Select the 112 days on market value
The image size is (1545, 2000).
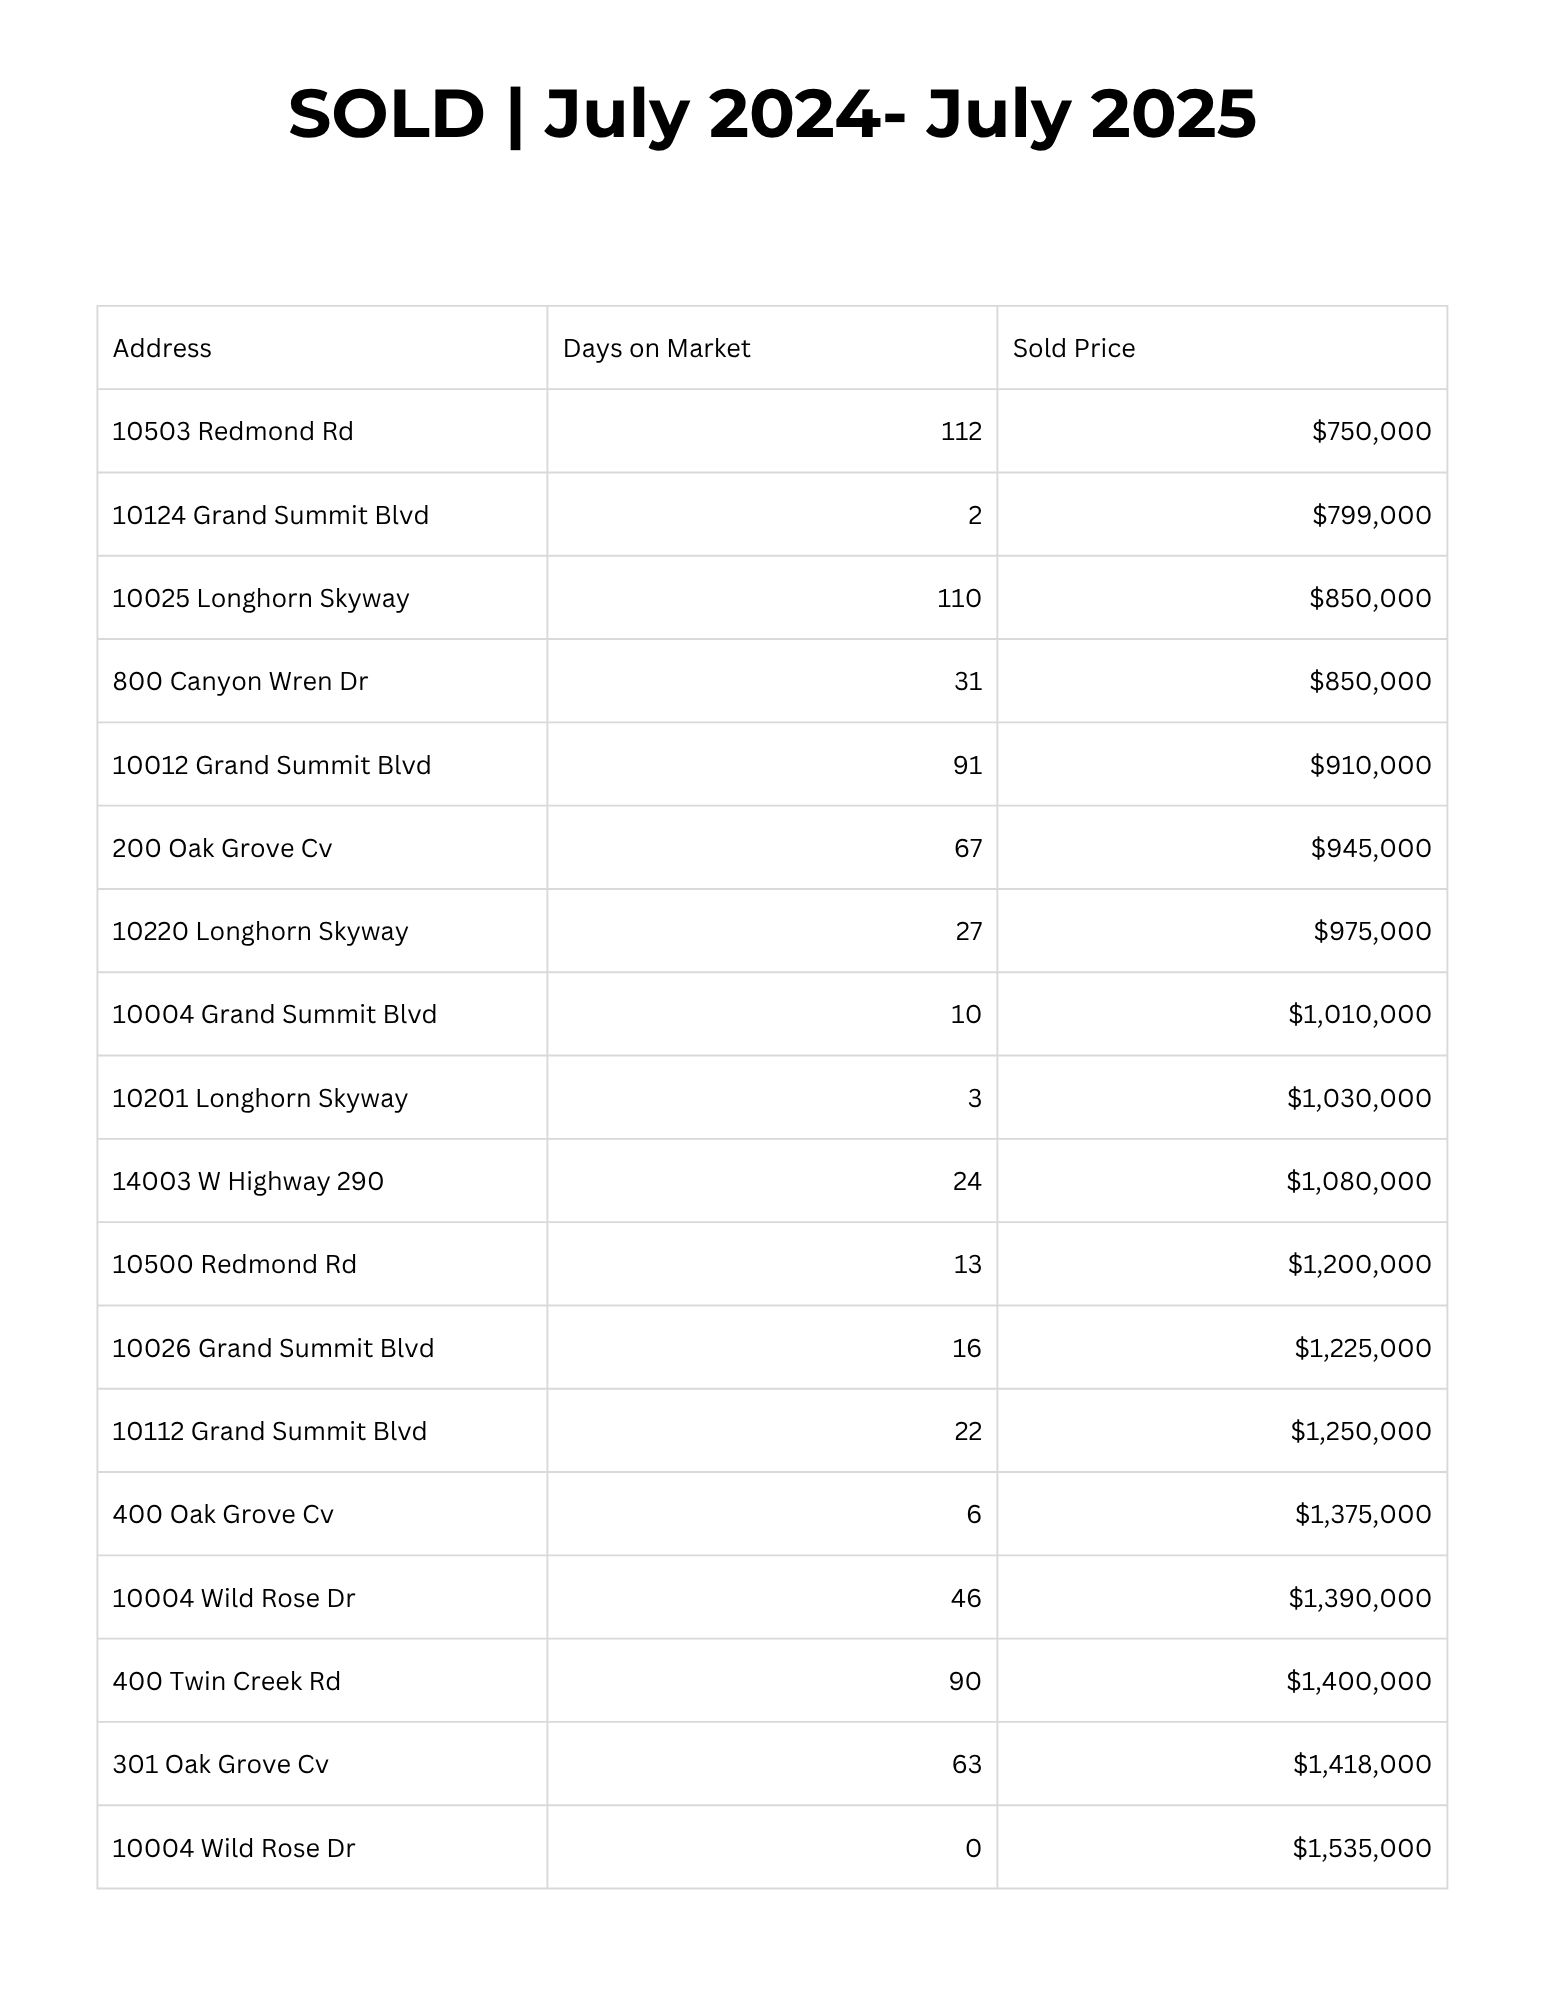(961, 431)
